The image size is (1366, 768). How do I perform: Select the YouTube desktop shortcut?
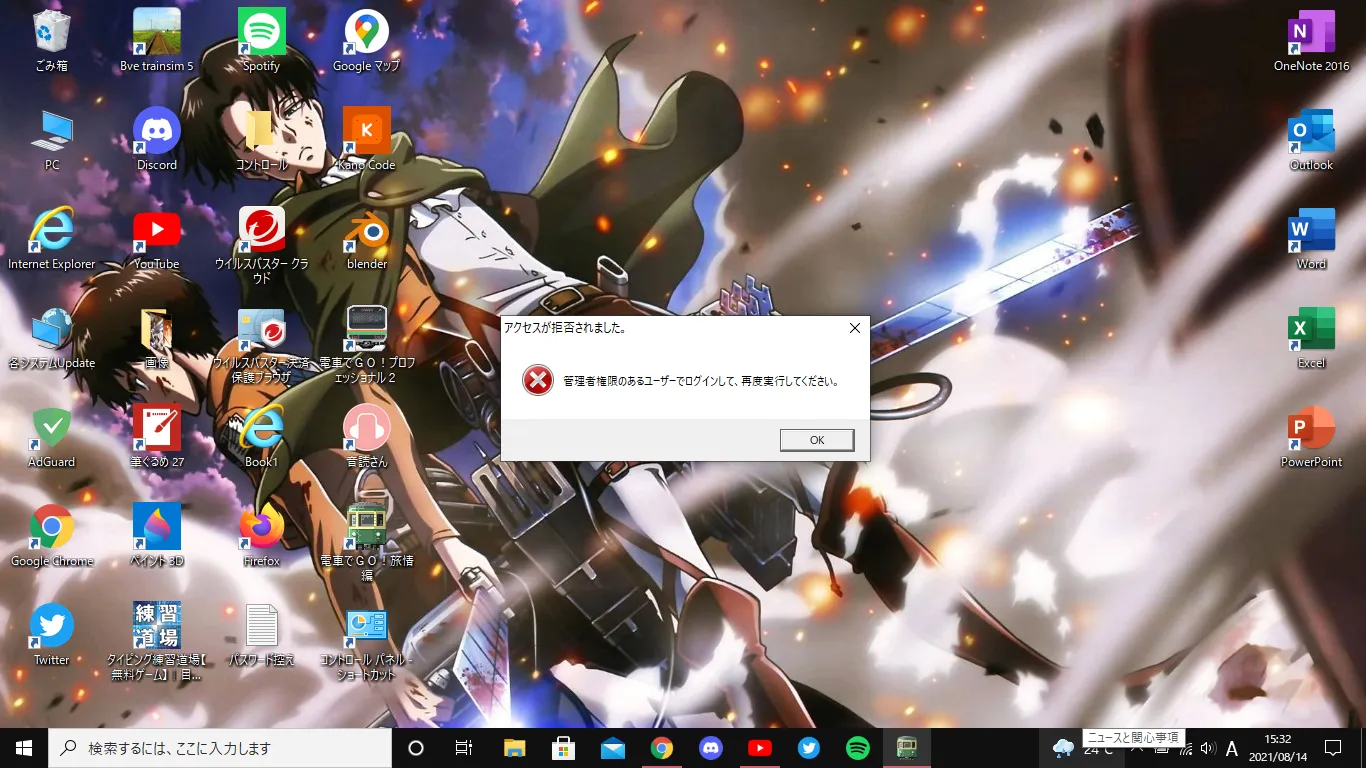pyautogui.click(x=157, y=239)
